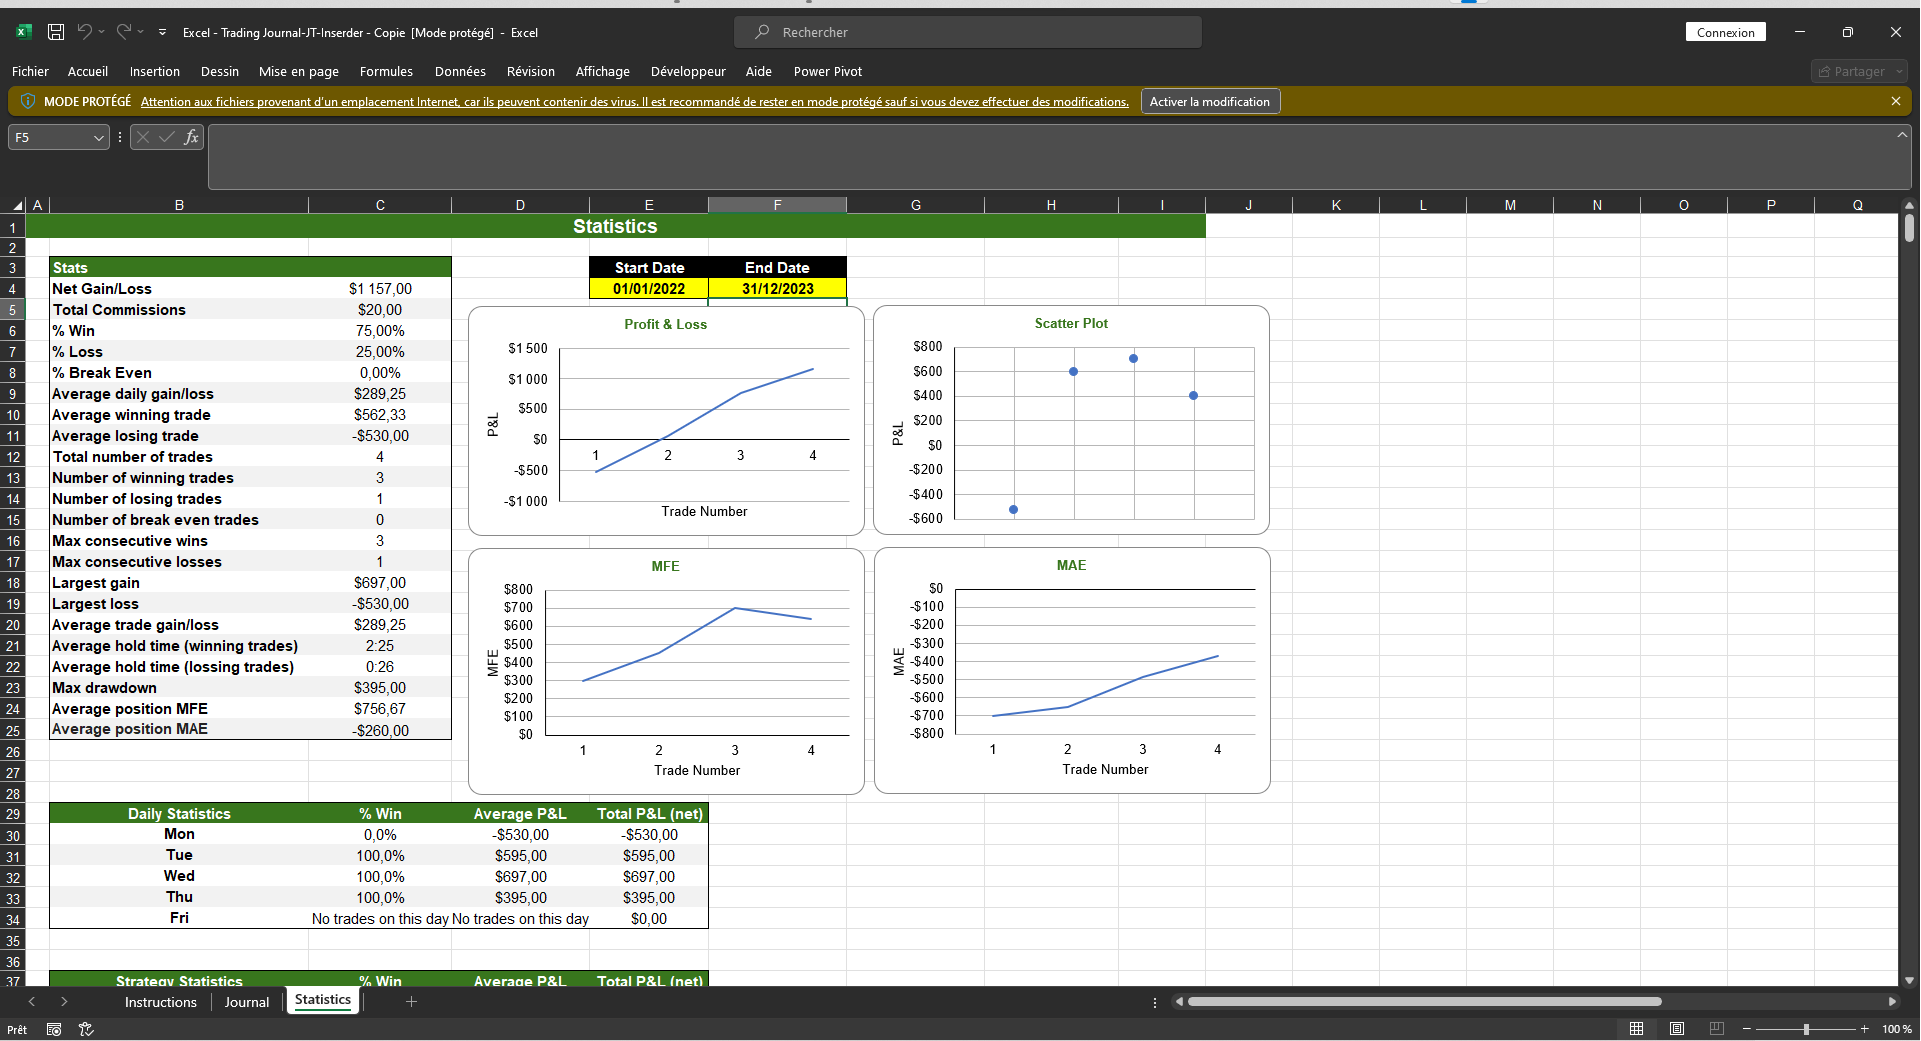Click the sheet tab bar split handle dots
Viewport: 1921px width, 1041px height.
point(1155,1002)
